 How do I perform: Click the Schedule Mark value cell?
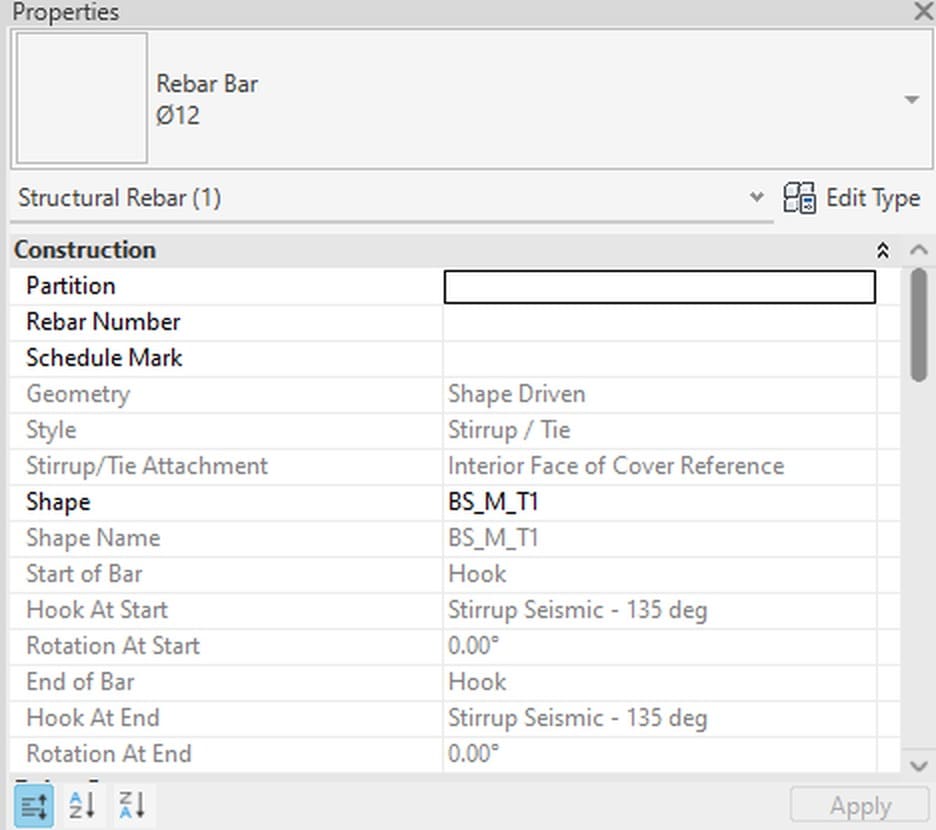pos(660,358)
